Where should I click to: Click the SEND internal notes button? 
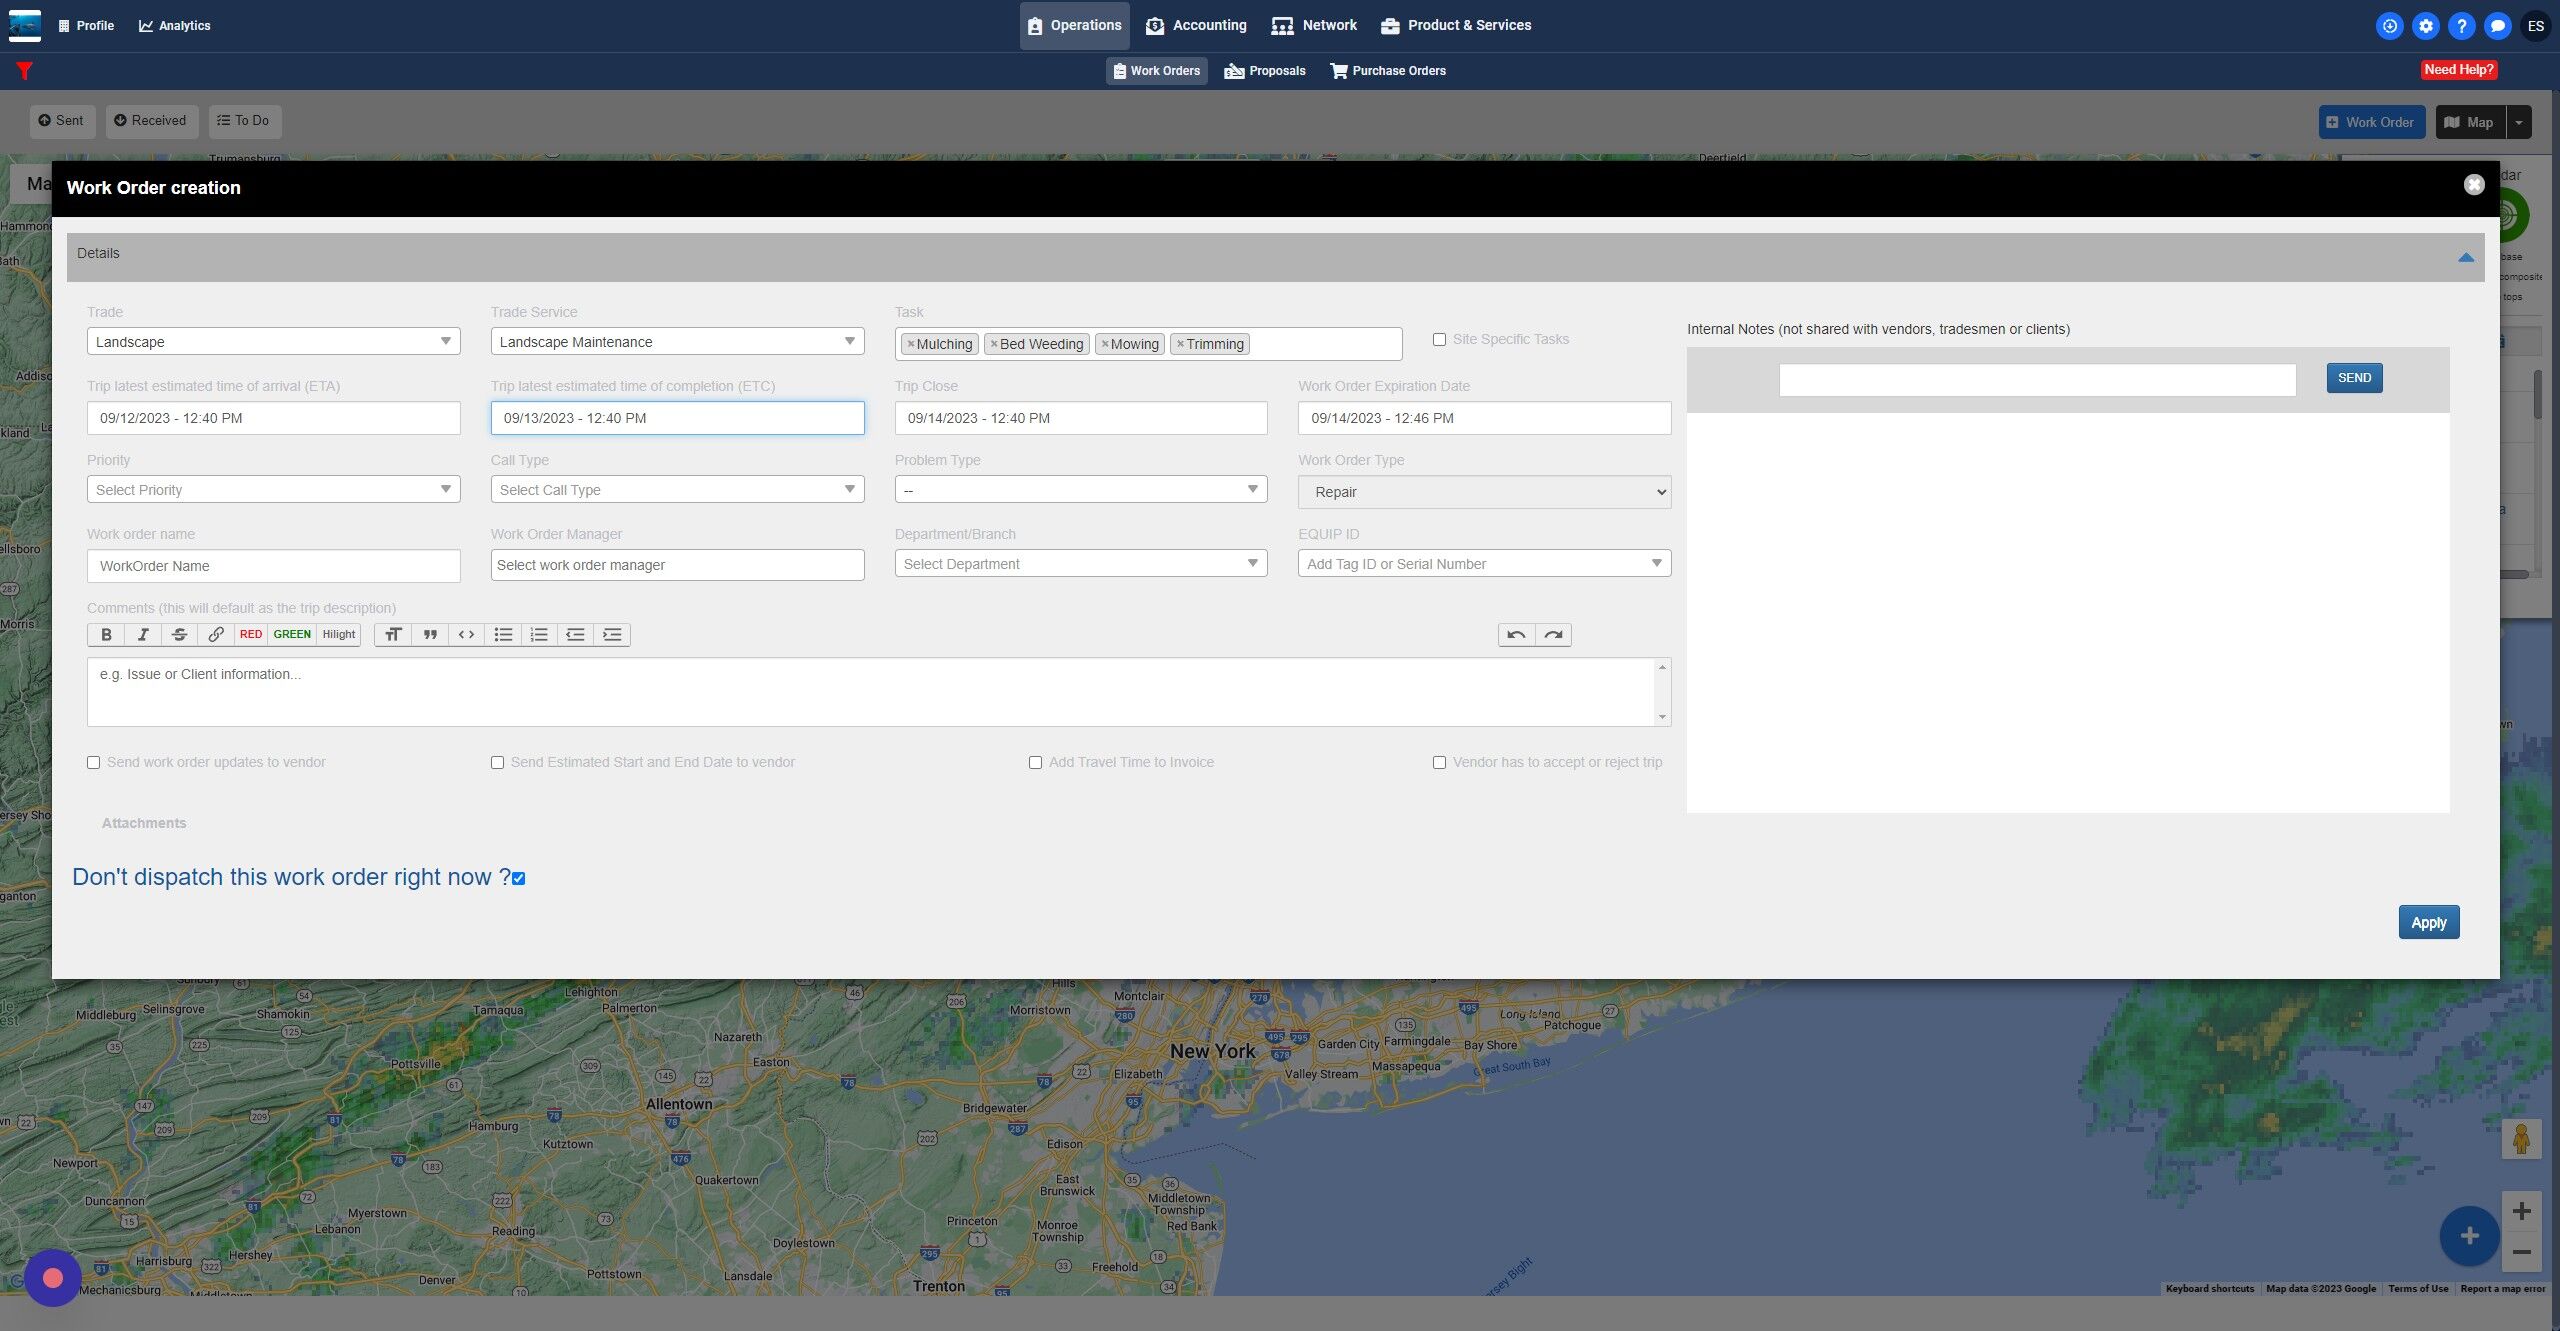pos(2354,378)
